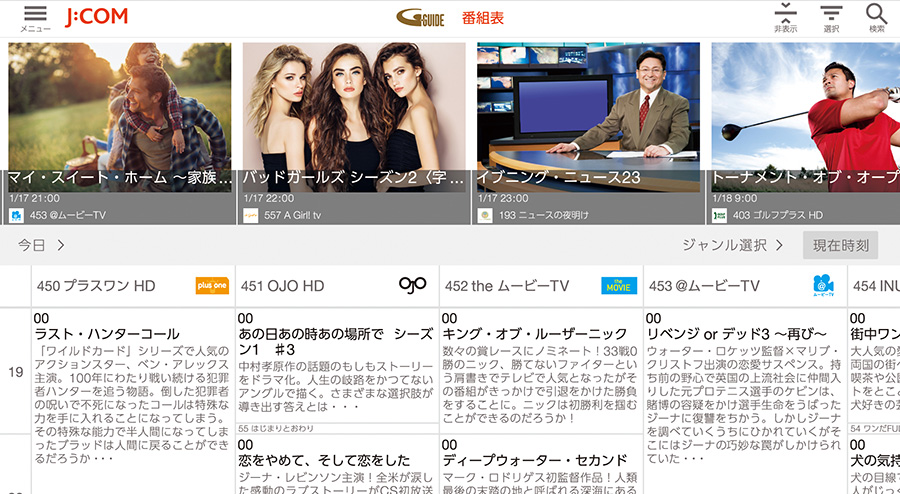
Task: Open マイ・スイート・ホーム featured thumbnail
Action: (x=120, y=117)
